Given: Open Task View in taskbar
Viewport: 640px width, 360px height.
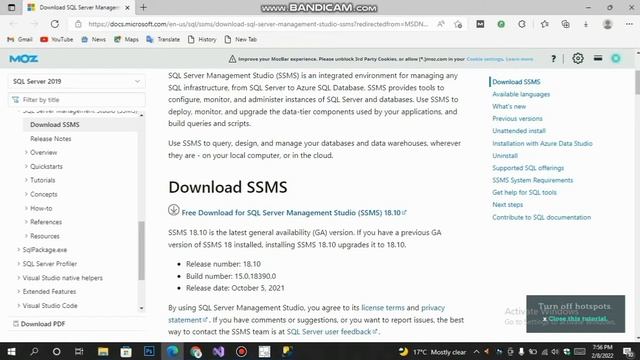Looking at the screenshot, I should click(79, 351).
